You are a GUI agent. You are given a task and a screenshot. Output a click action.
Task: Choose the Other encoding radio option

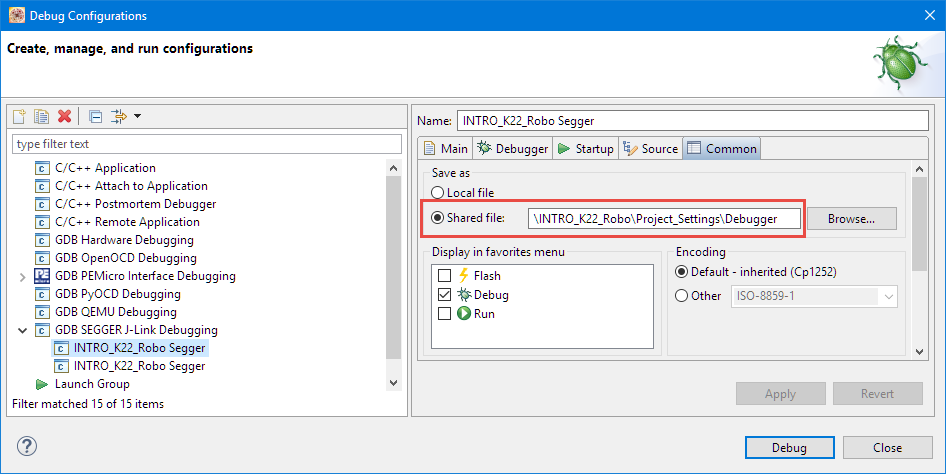682,296
